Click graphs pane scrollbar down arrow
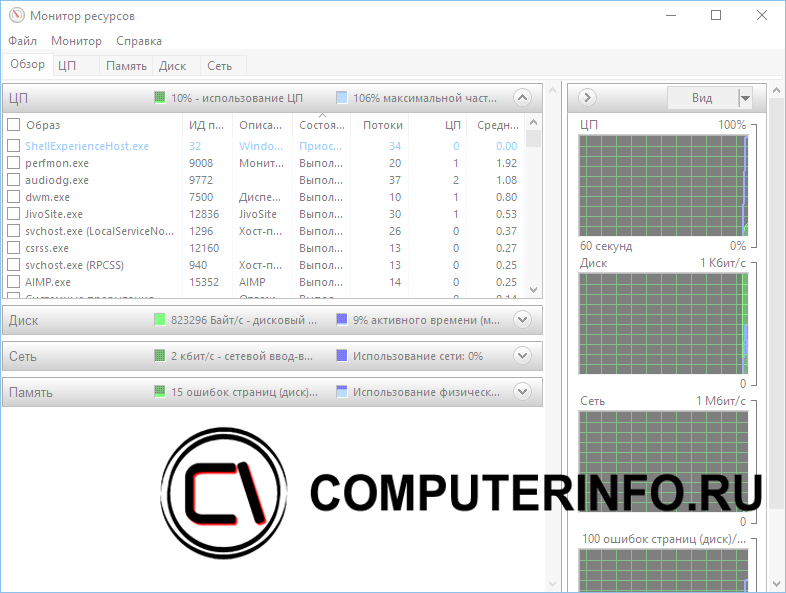The image size is (786, 593). point(776,584)
